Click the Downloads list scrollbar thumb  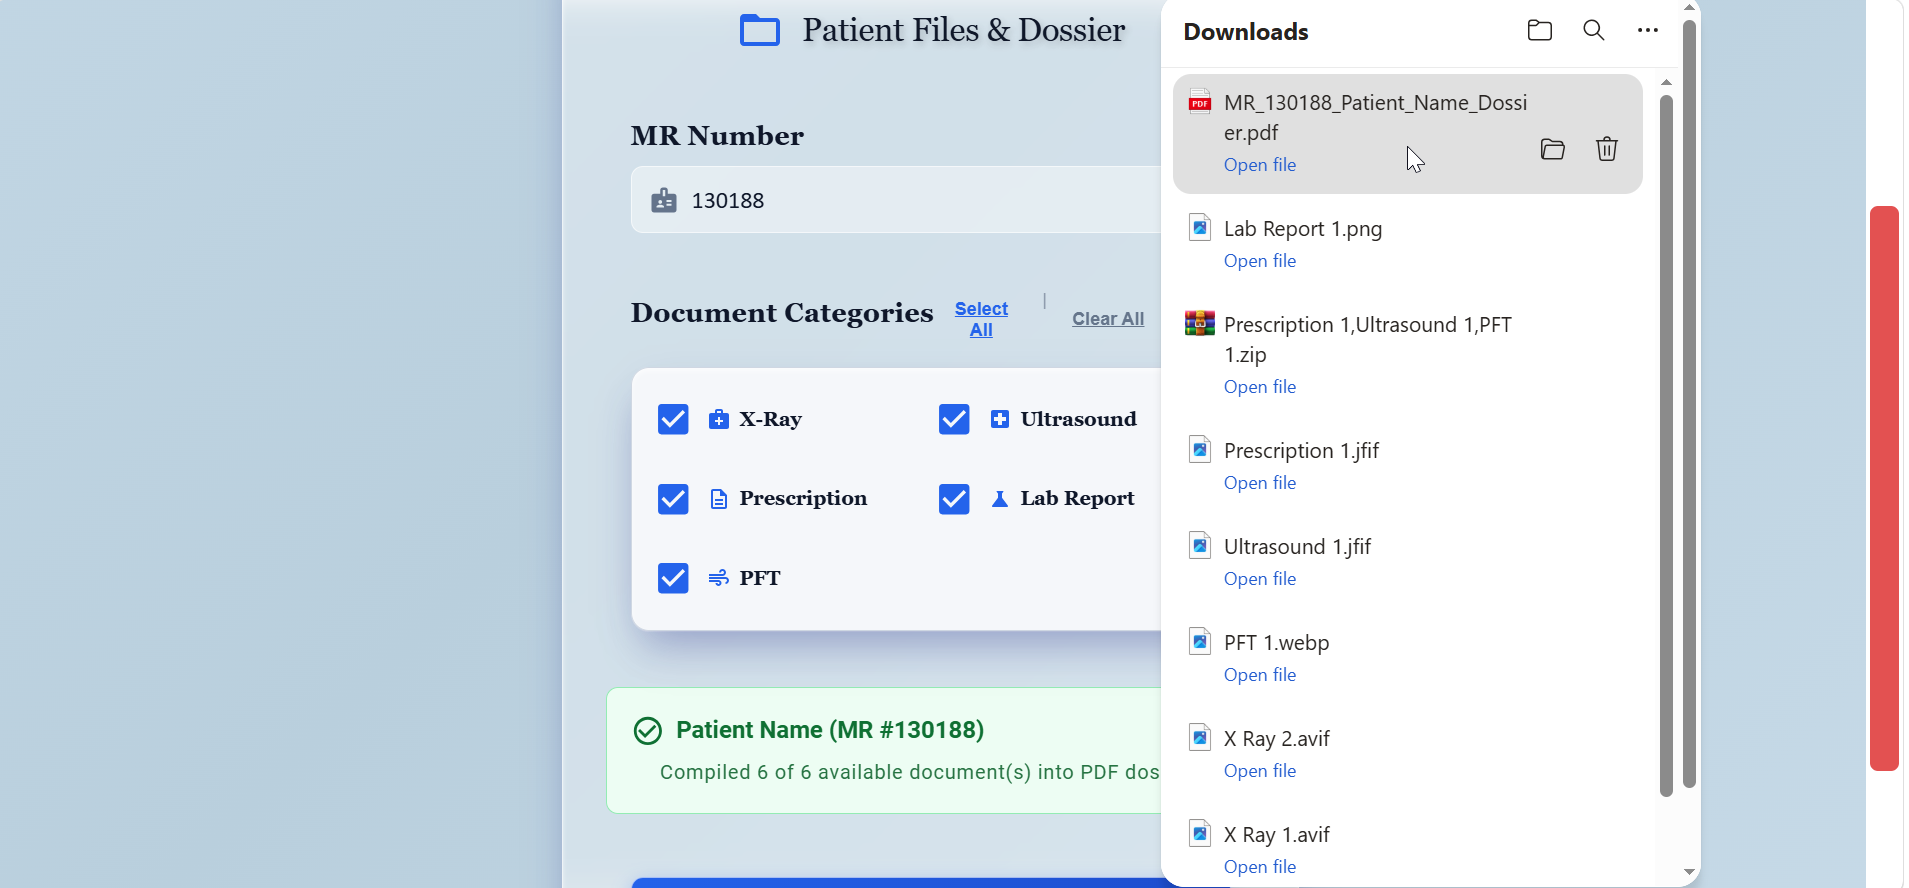point(1666,446)
